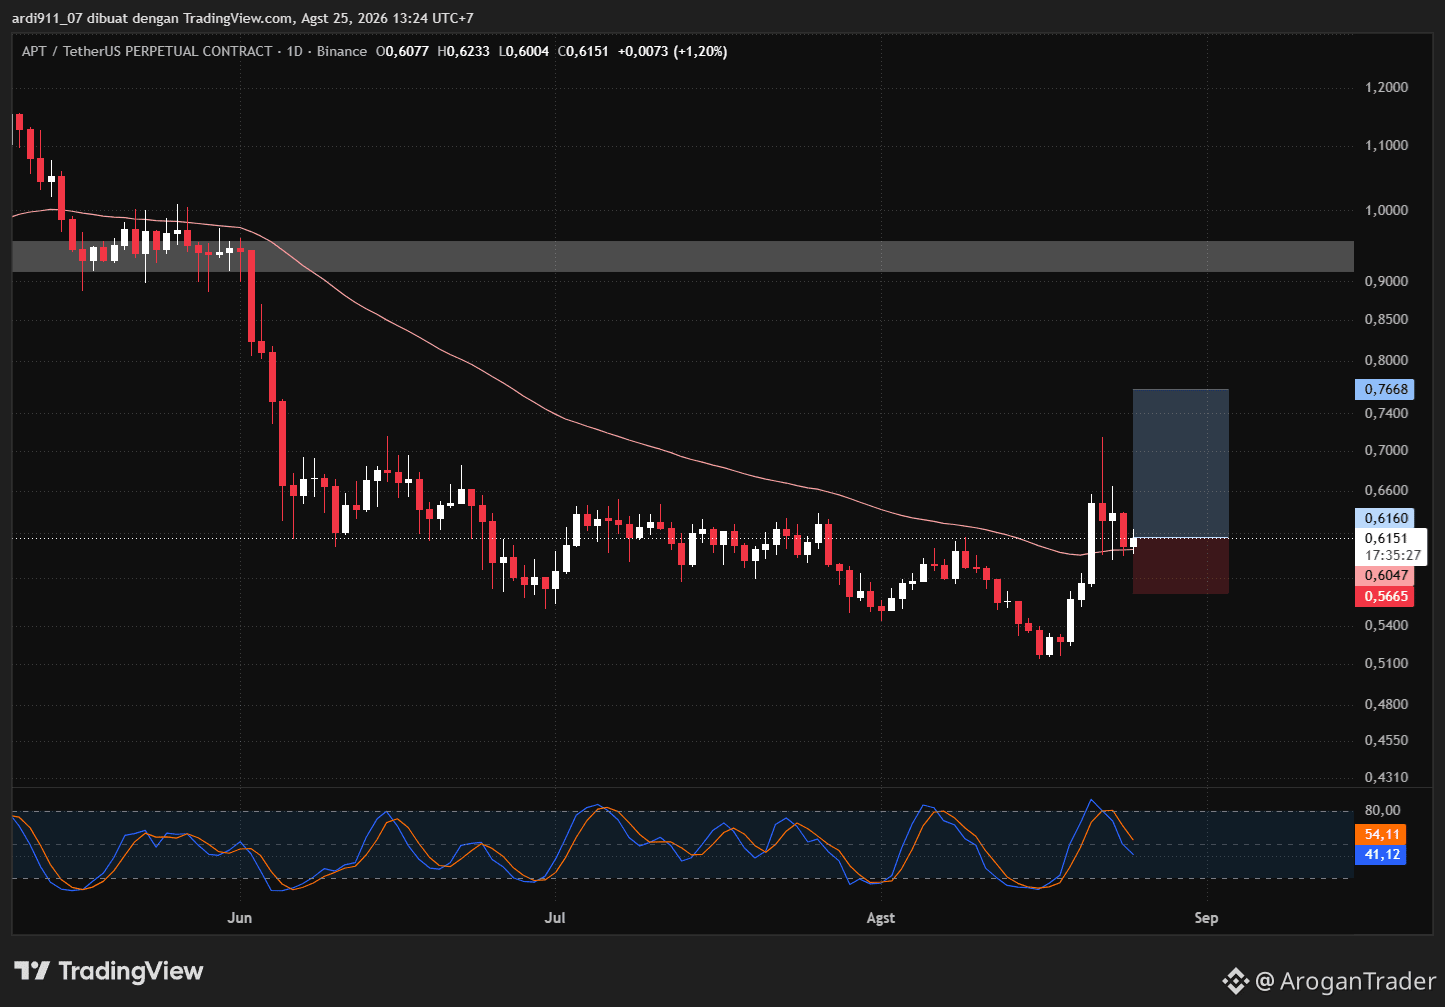Select the gray resistance zone rectangle
Viewport: 1445px width, 1007px height.
[683, 256]
